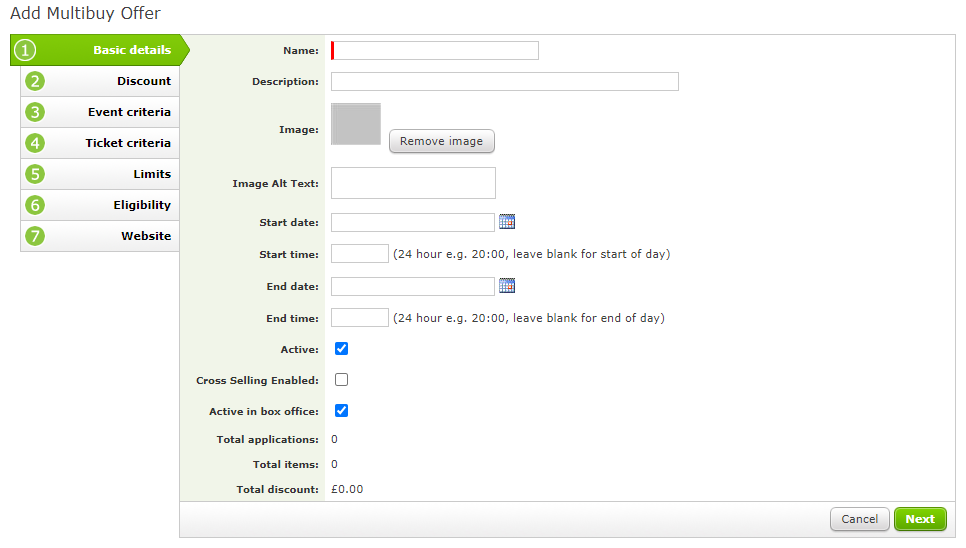The height and width of the screenshot is (548, 966).
Task: Click the End time field
Action: [x=360, y=318]
